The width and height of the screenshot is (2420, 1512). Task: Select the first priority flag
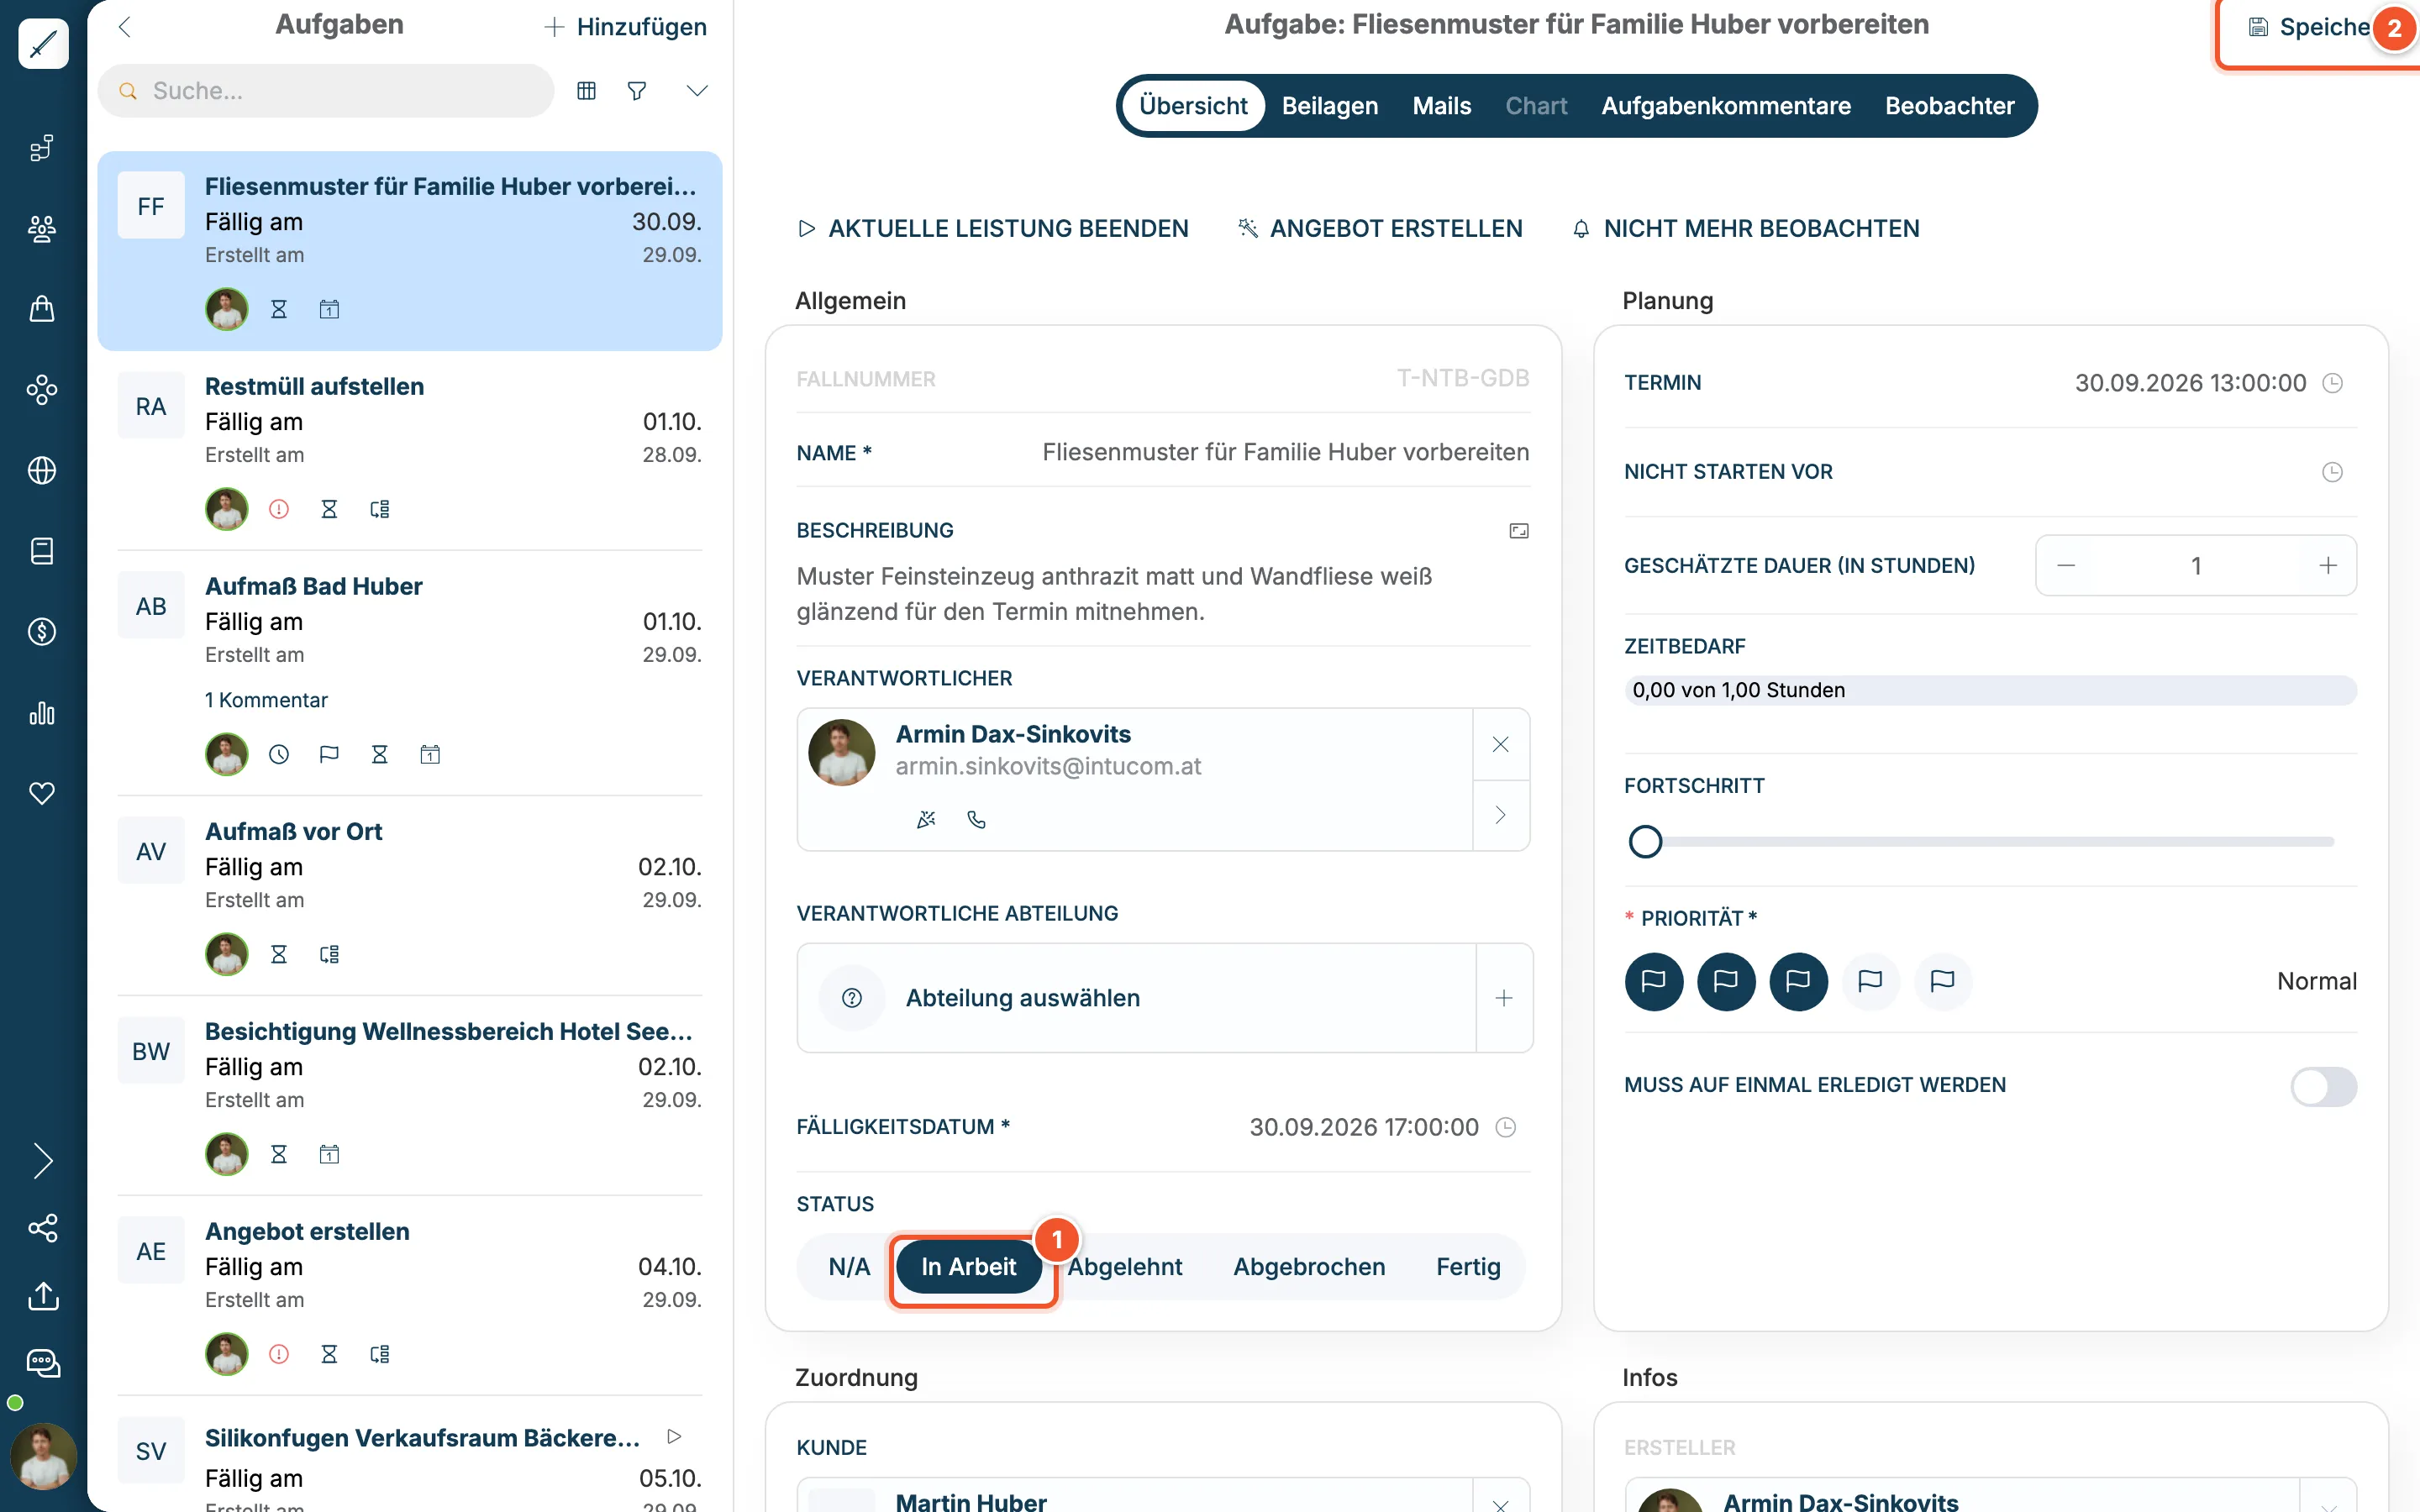[1654, 981]
